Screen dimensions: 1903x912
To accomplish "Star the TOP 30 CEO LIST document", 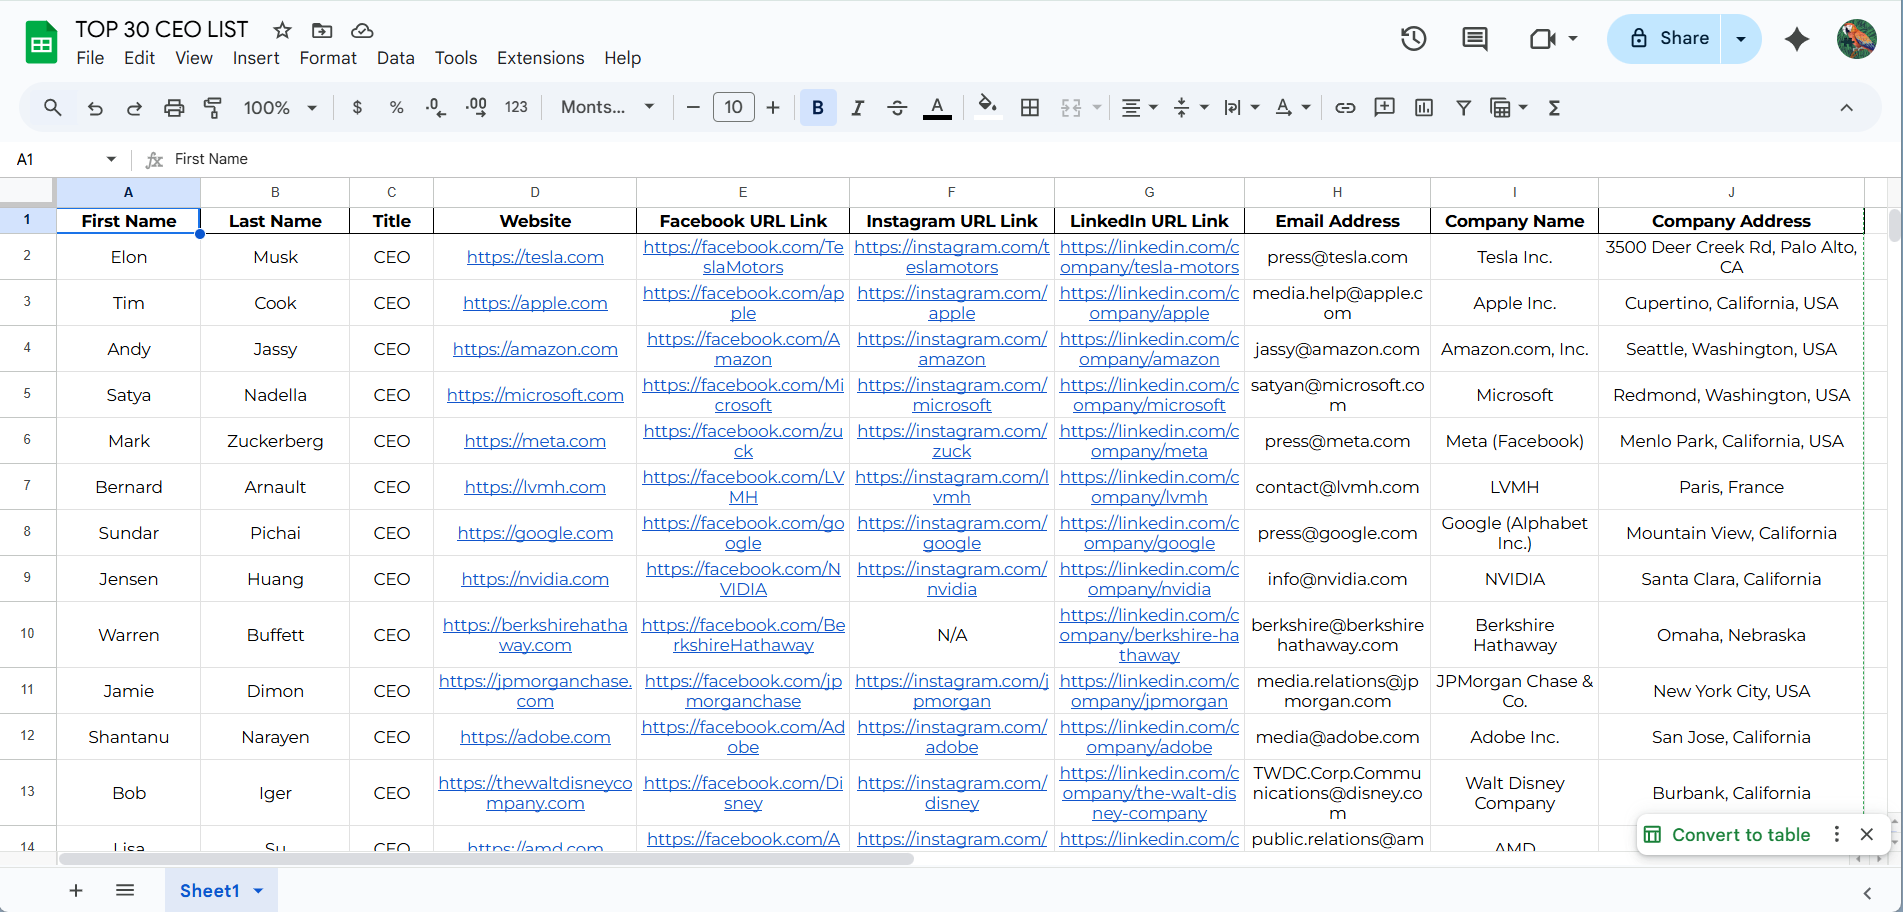I will coord(283,30).
